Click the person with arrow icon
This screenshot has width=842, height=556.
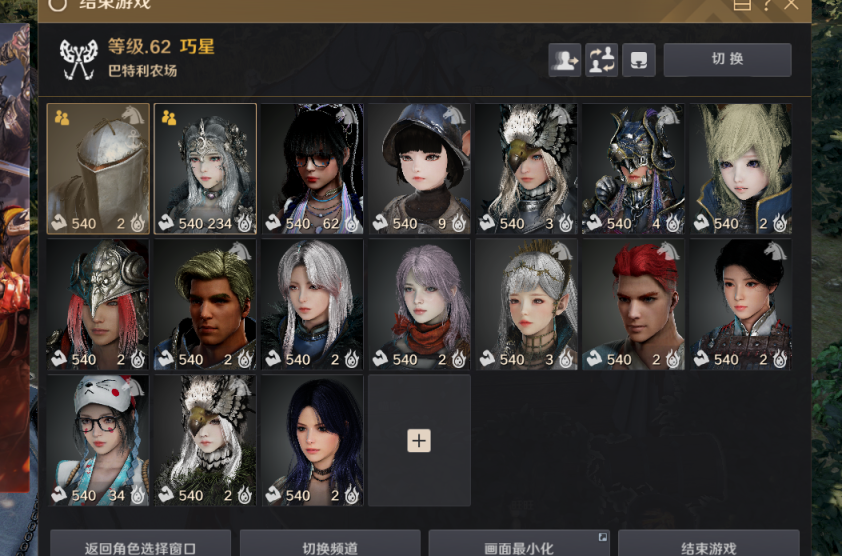pyautogui.click(x=565, y=60)
